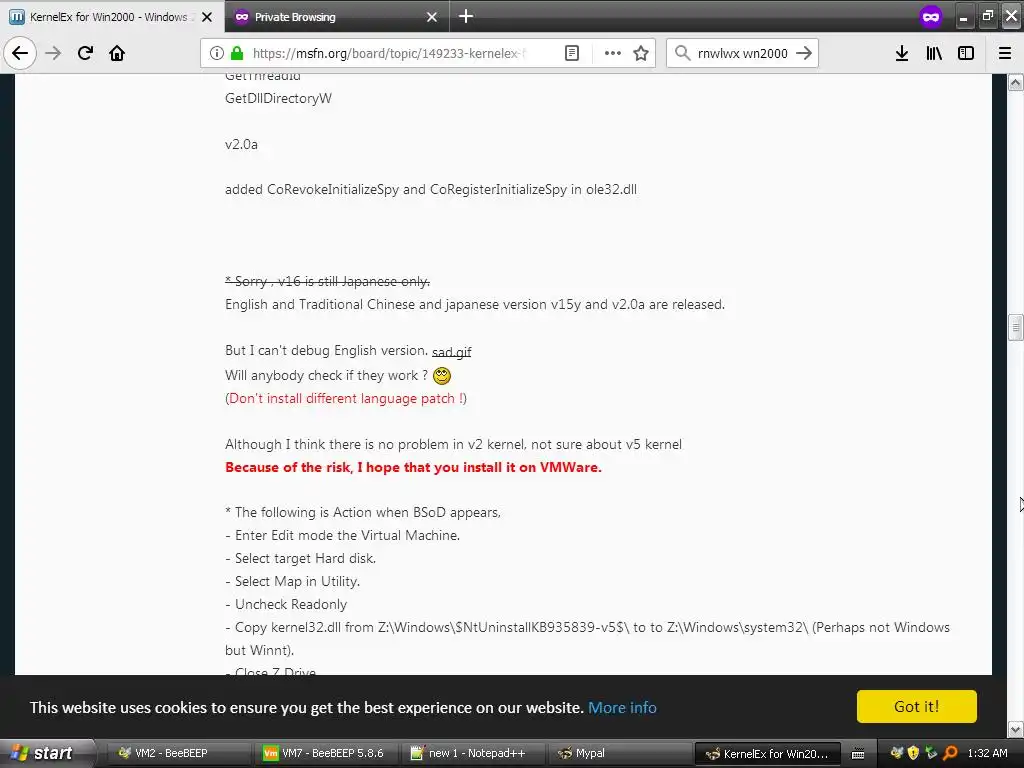This screenshot has height=768, width=1024.
Task: Toggle Reader View in address bar
Action: (571, 53)
